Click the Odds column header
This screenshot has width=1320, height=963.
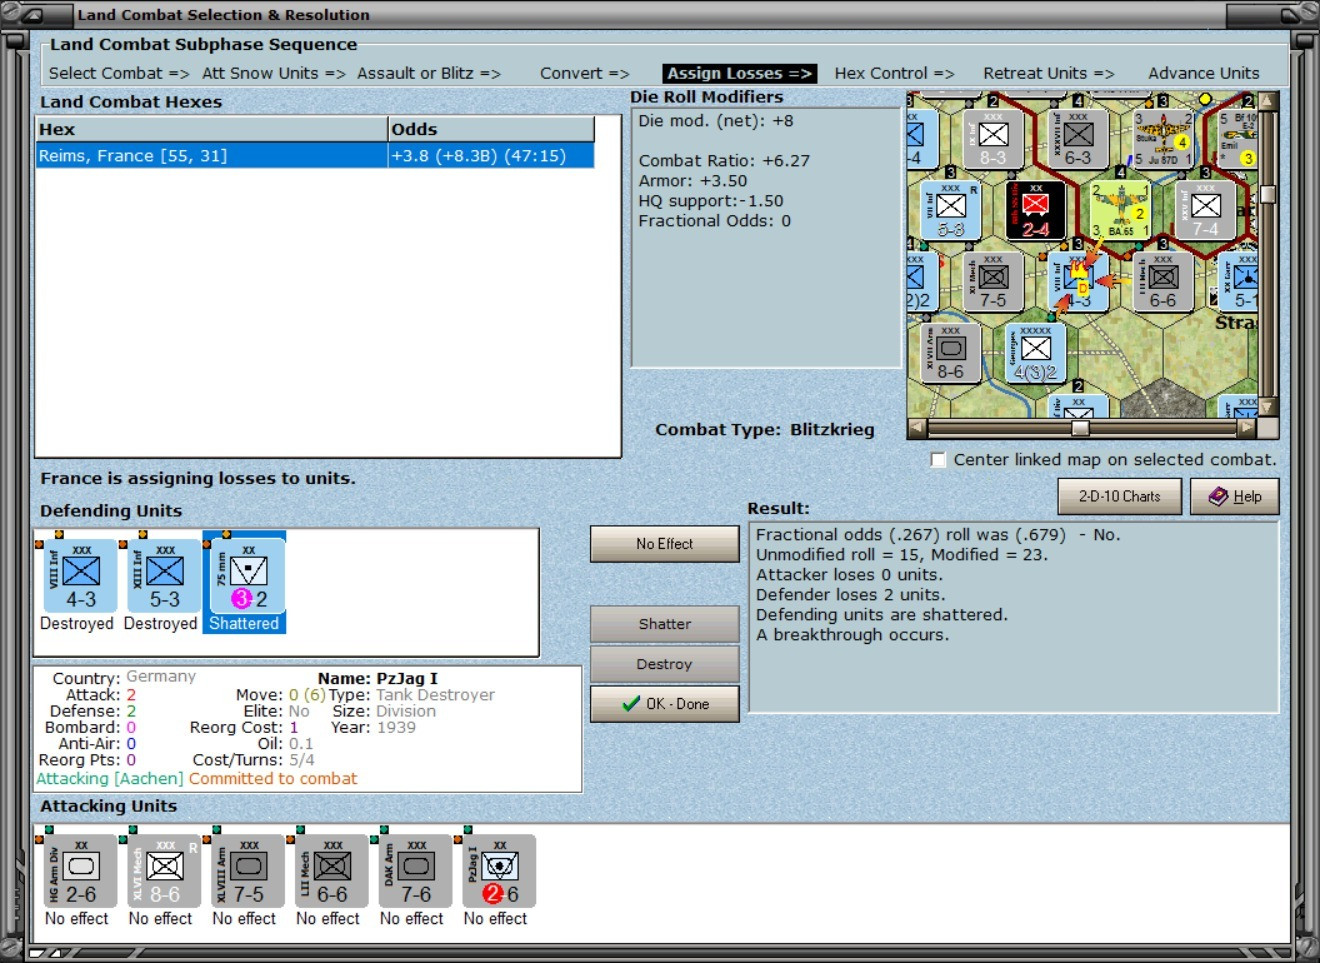point(491,129)
